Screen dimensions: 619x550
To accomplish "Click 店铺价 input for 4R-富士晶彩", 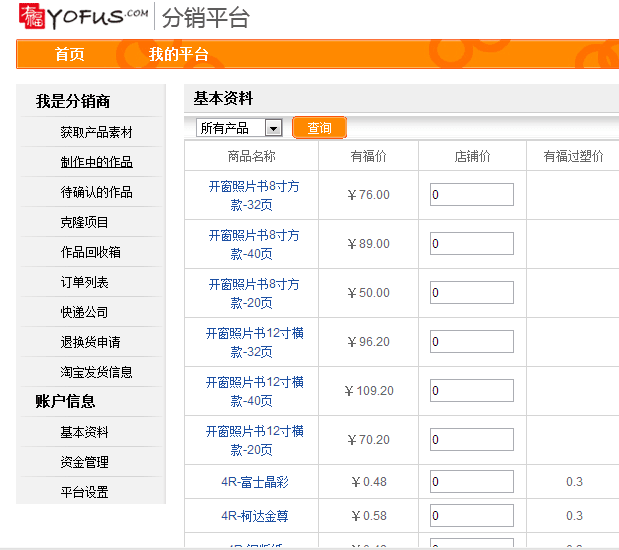I will pos(471,482).
